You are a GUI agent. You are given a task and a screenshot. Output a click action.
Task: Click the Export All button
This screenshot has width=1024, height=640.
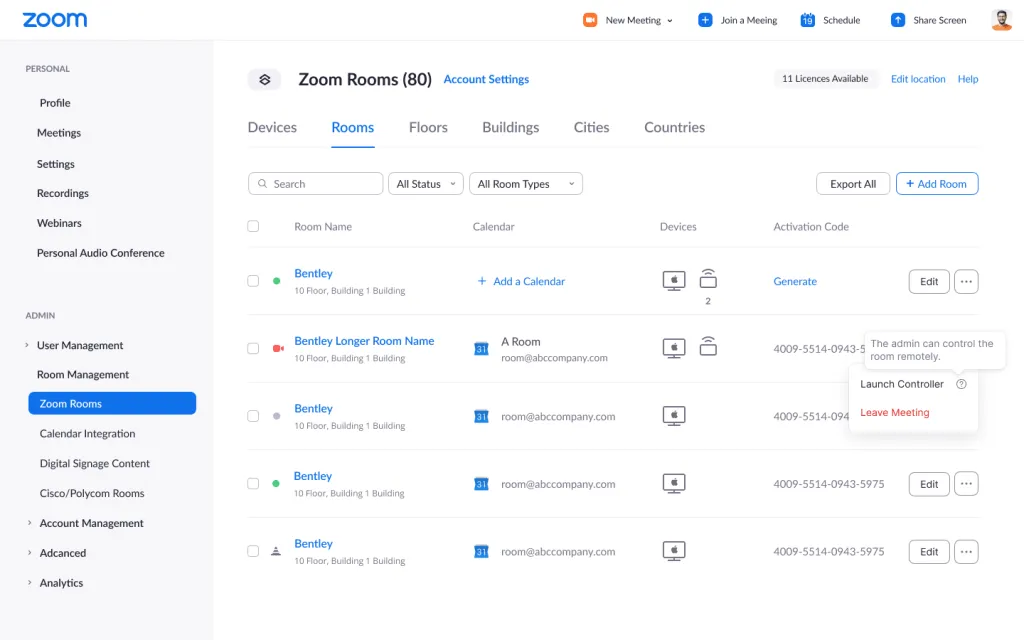[x=853, y=184]
